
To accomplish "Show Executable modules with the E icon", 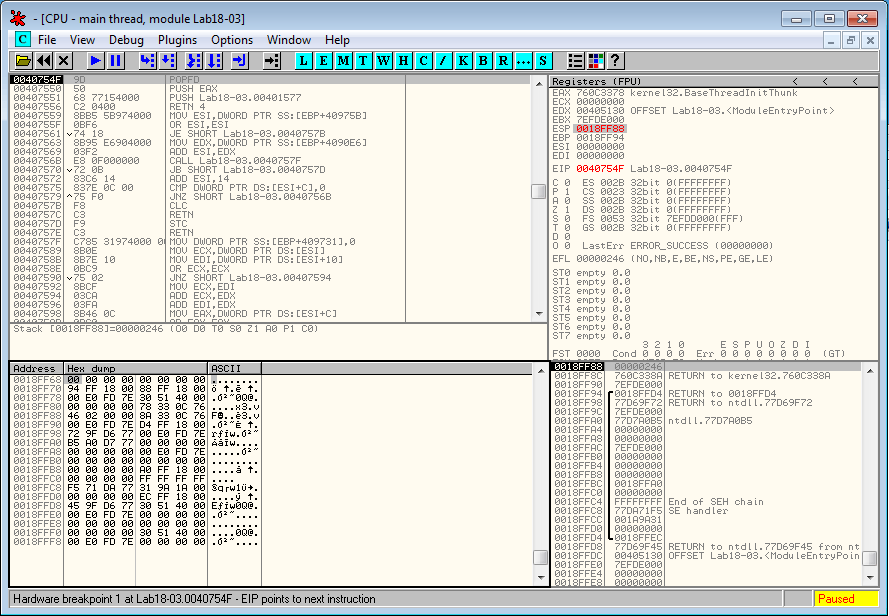I will point(323,61).
